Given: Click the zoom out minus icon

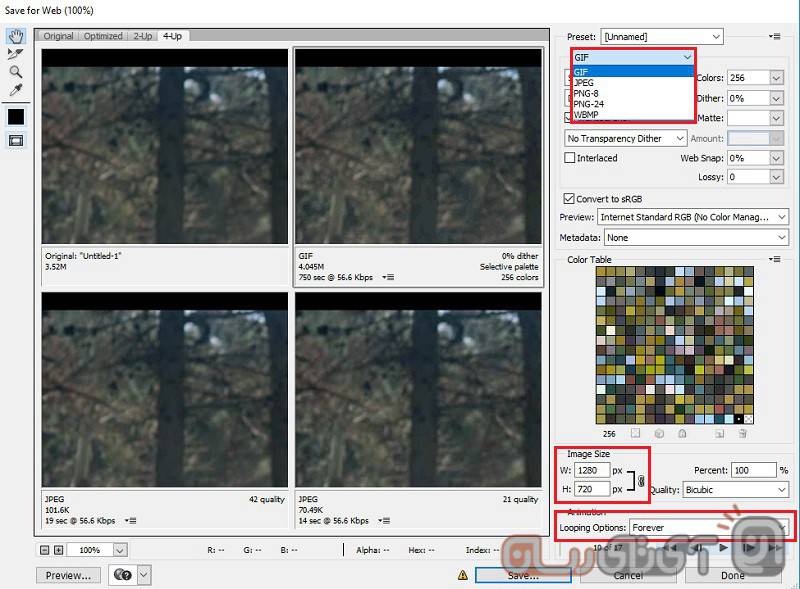Looking at the screenshot, I should [x=45, y=550].
